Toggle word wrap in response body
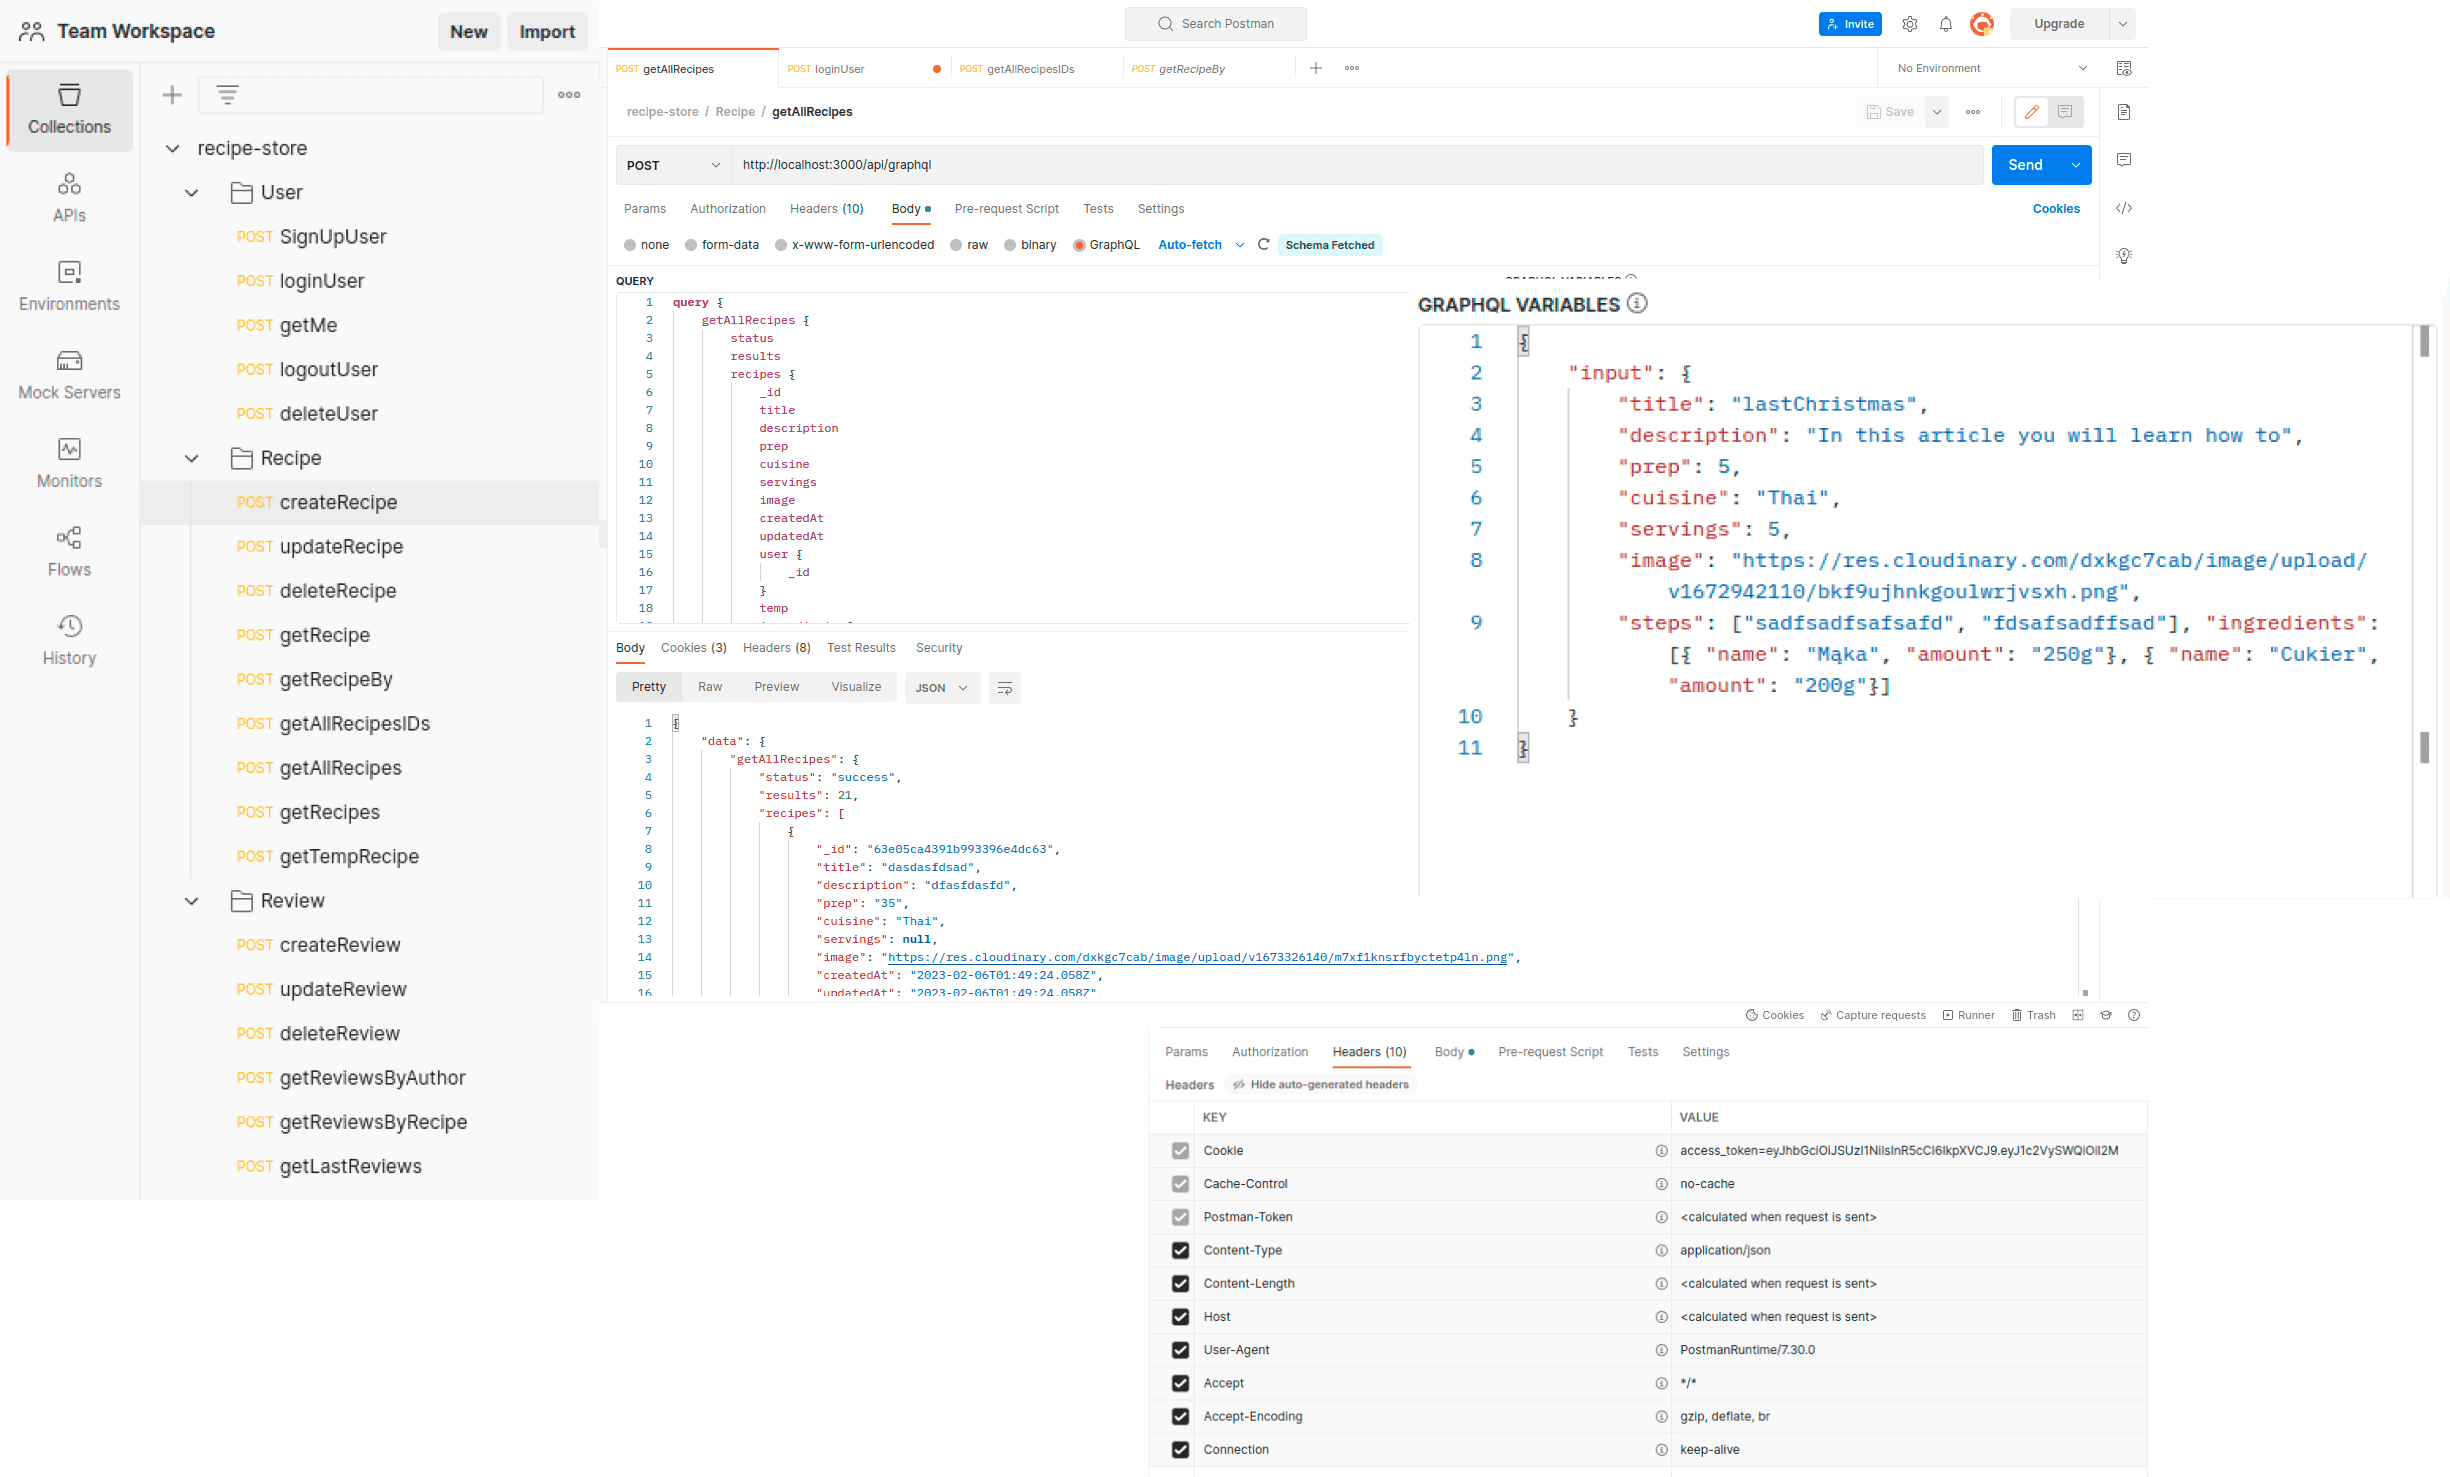Viewport: 2450px width, 1477px height. 1005,688
